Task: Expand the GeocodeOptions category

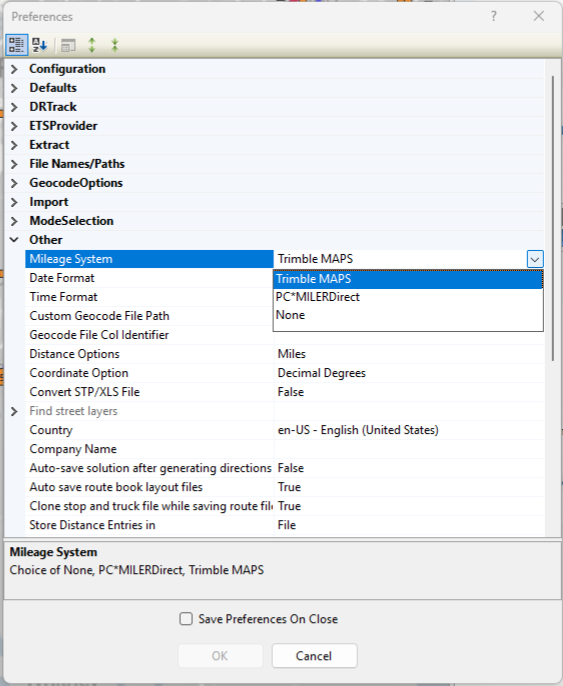Action: coord(14,183)
